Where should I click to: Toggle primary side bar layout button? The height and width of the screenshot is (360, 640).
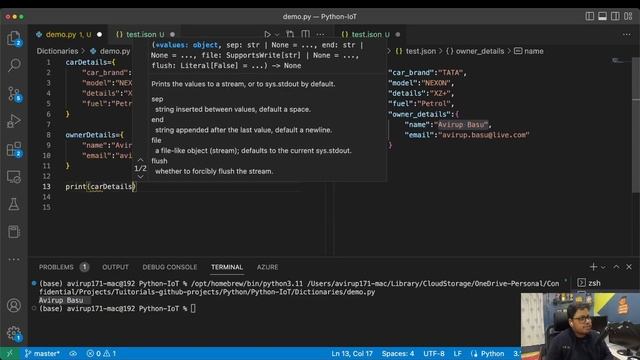click(x=589, y=16)
